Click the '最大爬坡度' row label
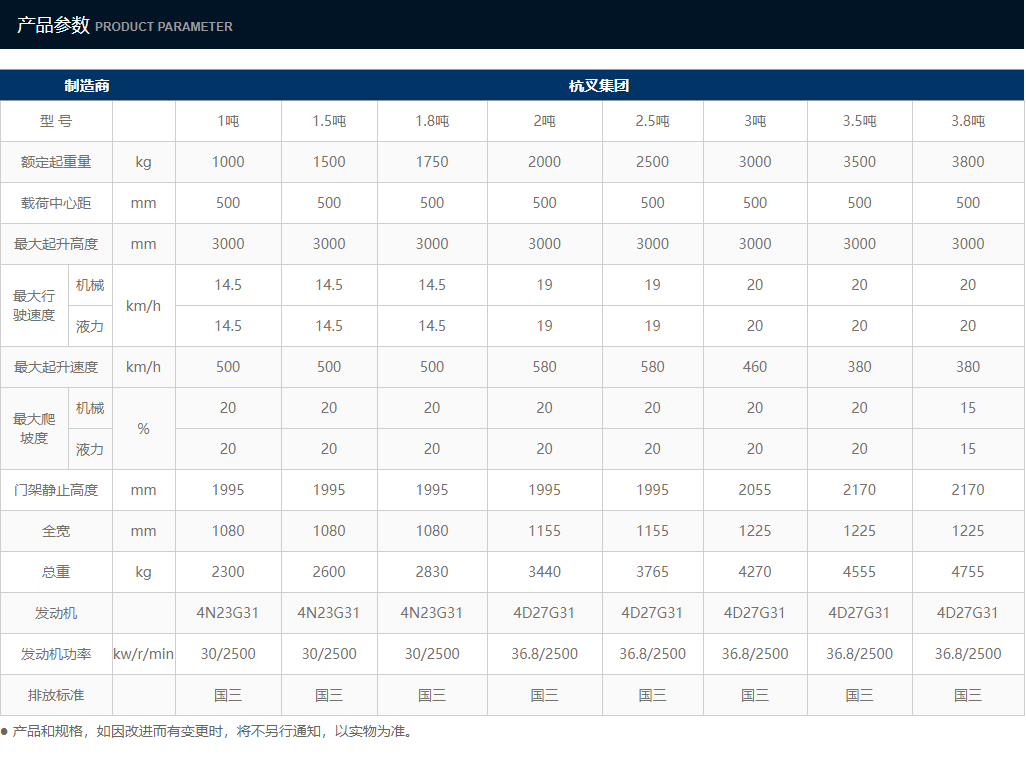Viewport: 1026px width, 759px height. [x=34, y=429]
